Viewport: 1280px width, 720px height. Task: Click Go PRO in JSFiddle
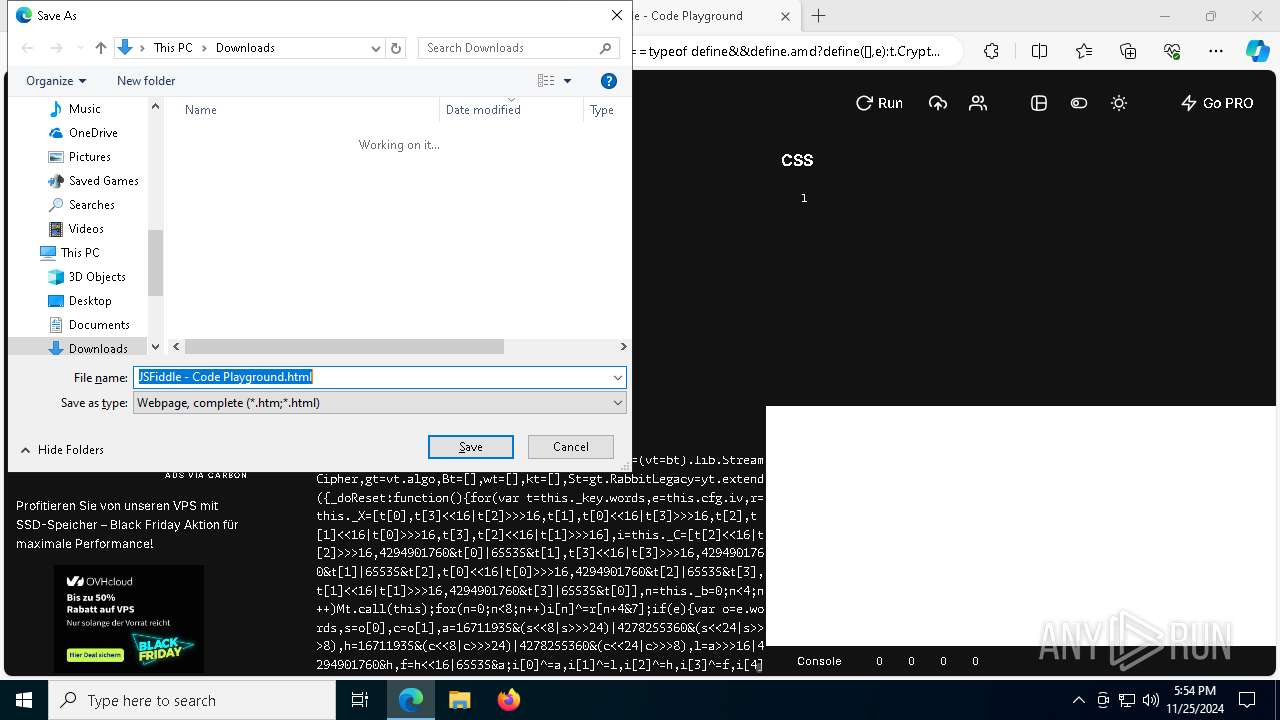coord(1217,103)
